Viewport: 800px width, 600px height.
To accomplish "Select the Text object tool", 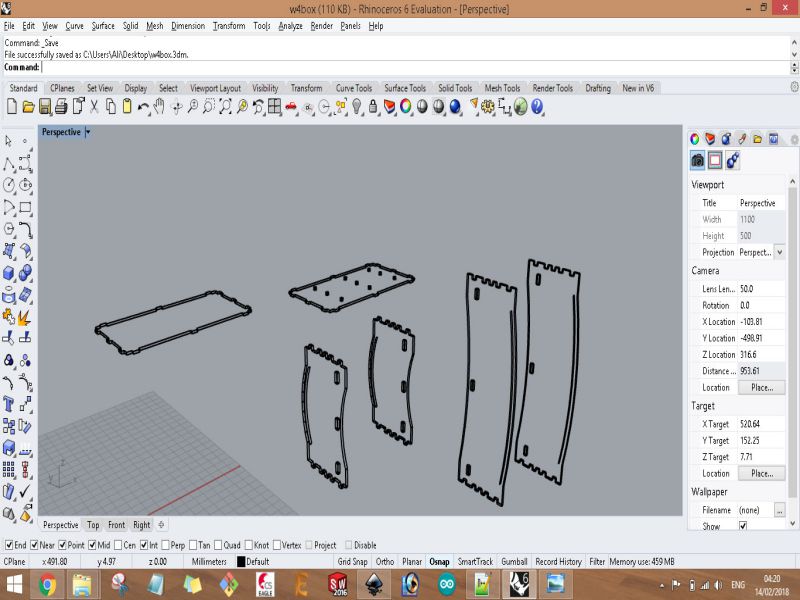I will 9,404.
